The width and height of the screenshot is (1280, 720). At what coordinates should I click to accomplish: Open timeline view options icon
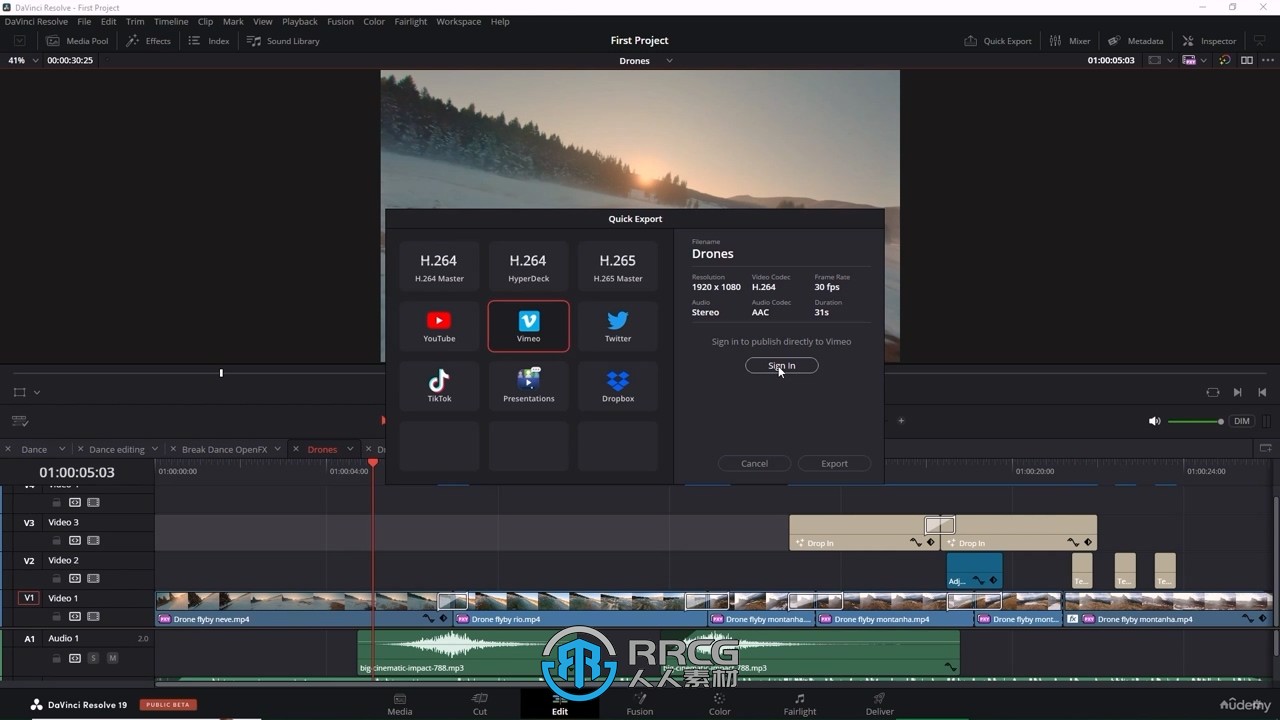(19, 421)
